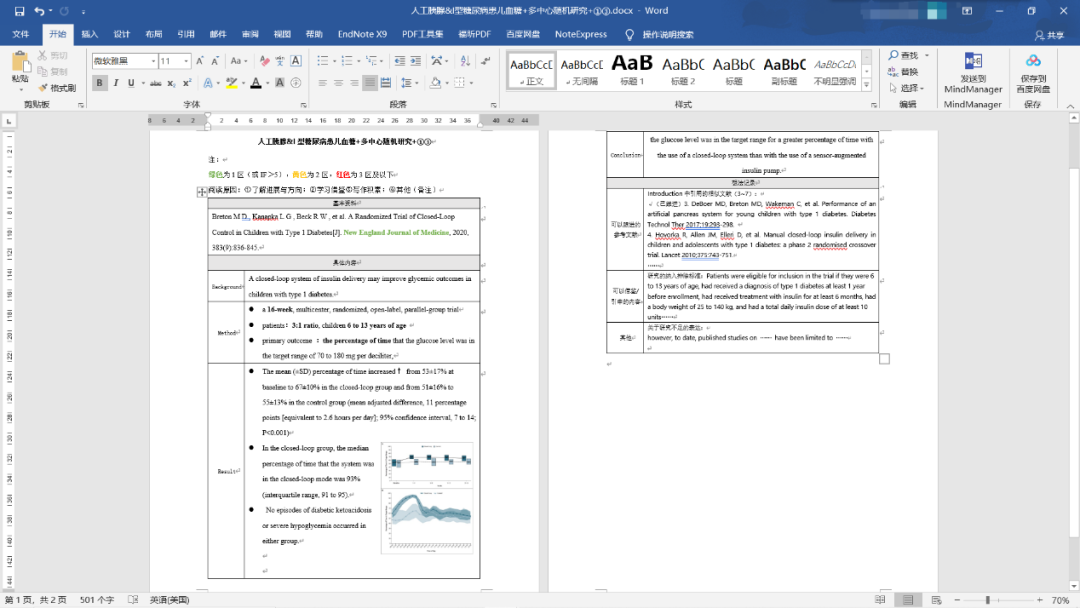Toggle Italic formatting
This screenshot has height=608, width=1080.
click(x=116, y=83)
